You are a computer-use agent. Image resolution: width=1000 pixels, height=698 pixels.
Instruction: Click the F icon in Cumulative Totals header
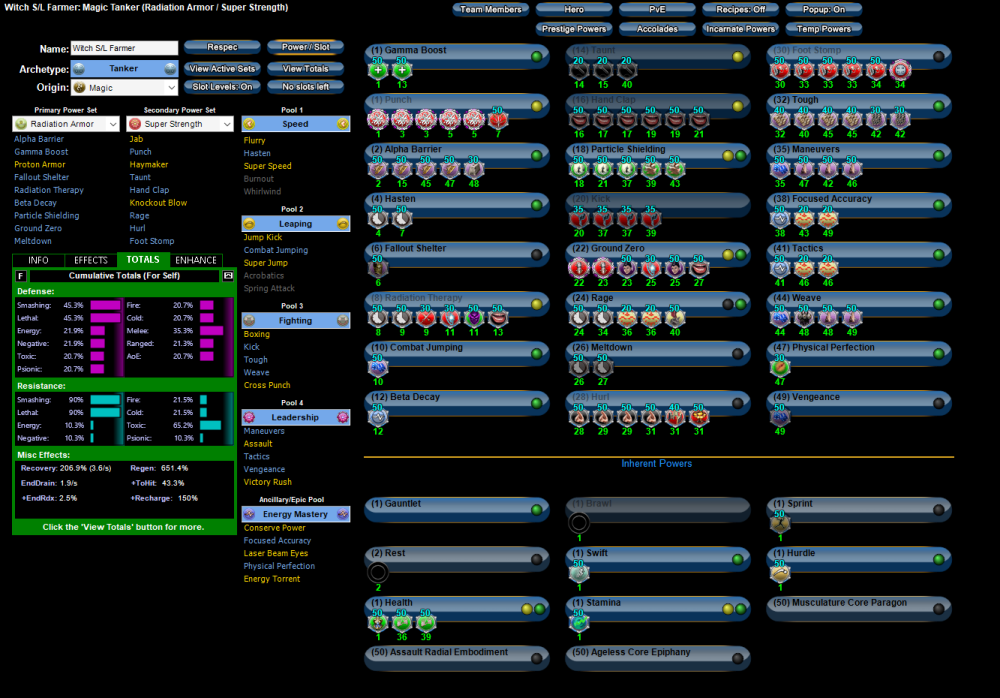[x=21, y=275]
